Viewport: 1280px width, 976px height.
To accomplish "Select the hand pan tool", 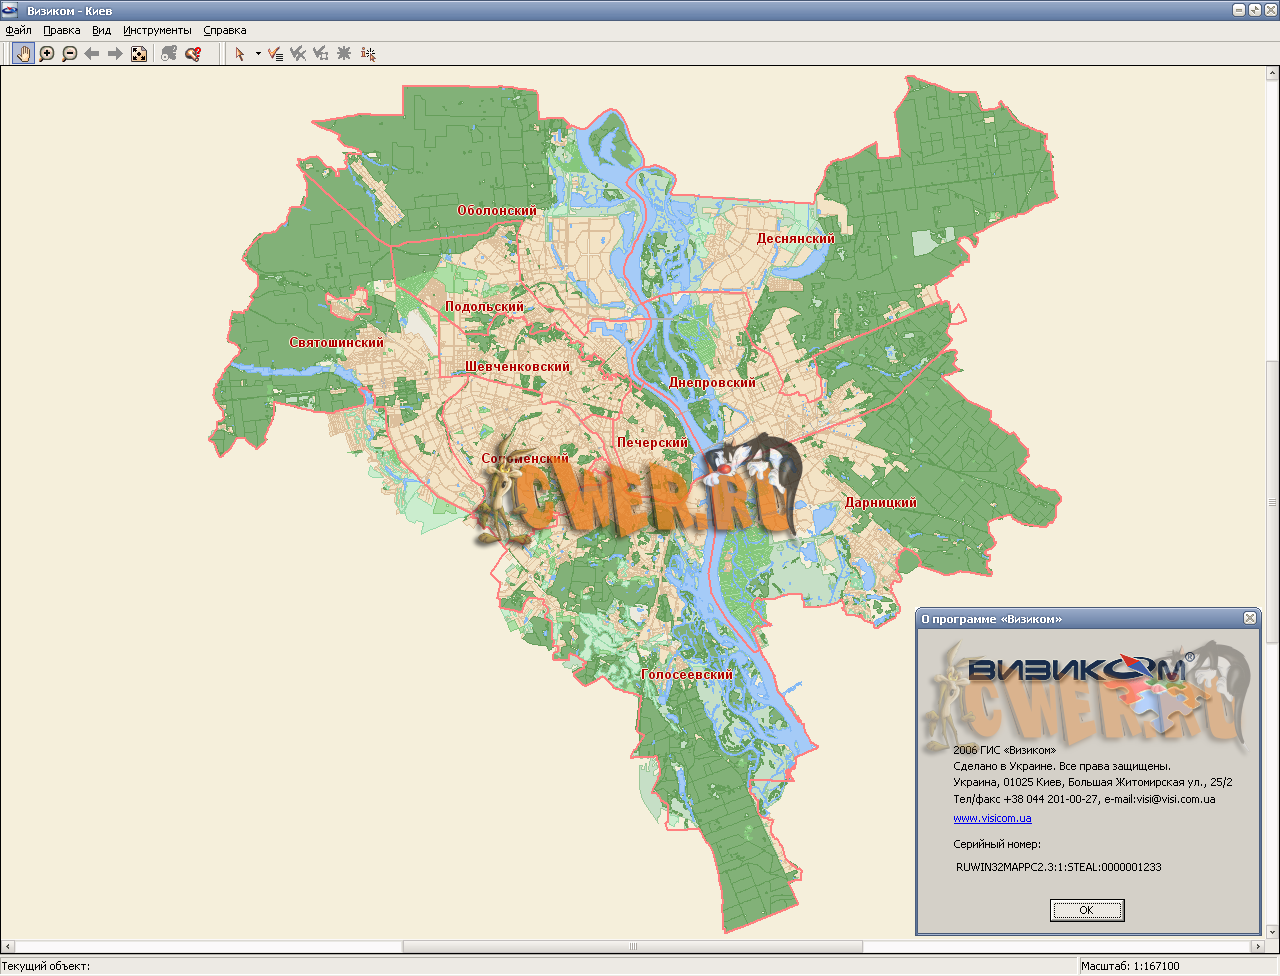I will (23, 54).
